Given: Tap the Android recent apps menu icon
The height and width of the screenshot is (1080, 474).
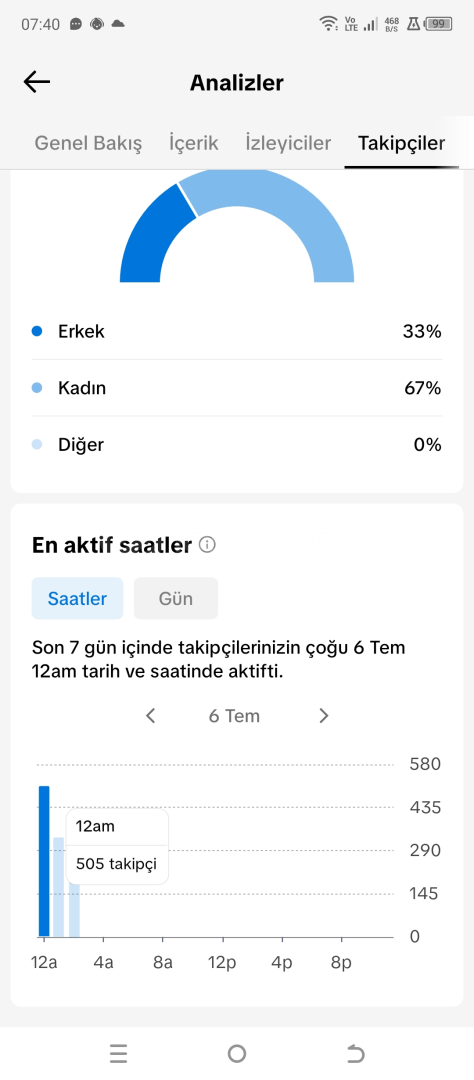Looking at the screenshot, I should click(x=118, y=1053).
